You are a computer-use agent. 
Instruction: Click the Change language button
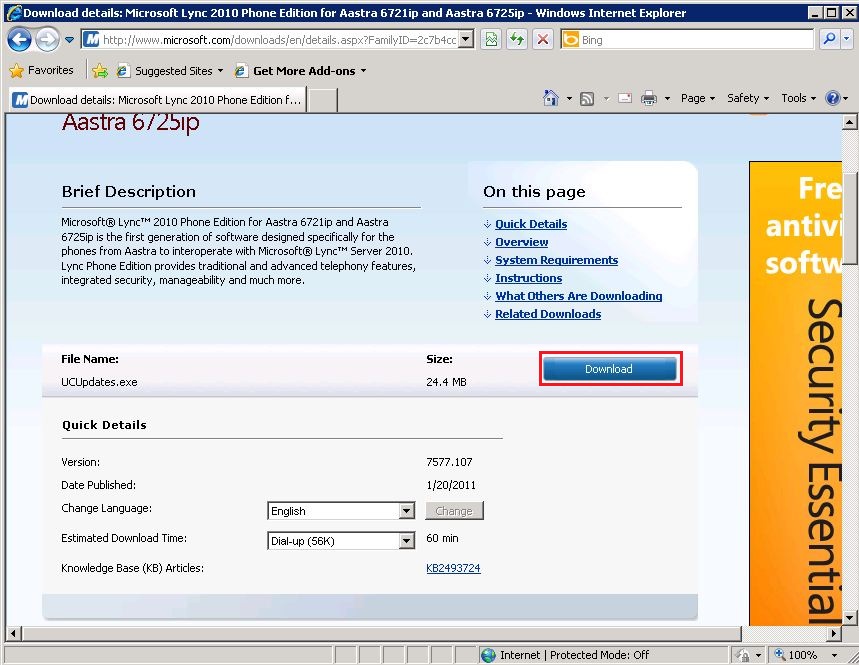[x=454, y=511]
